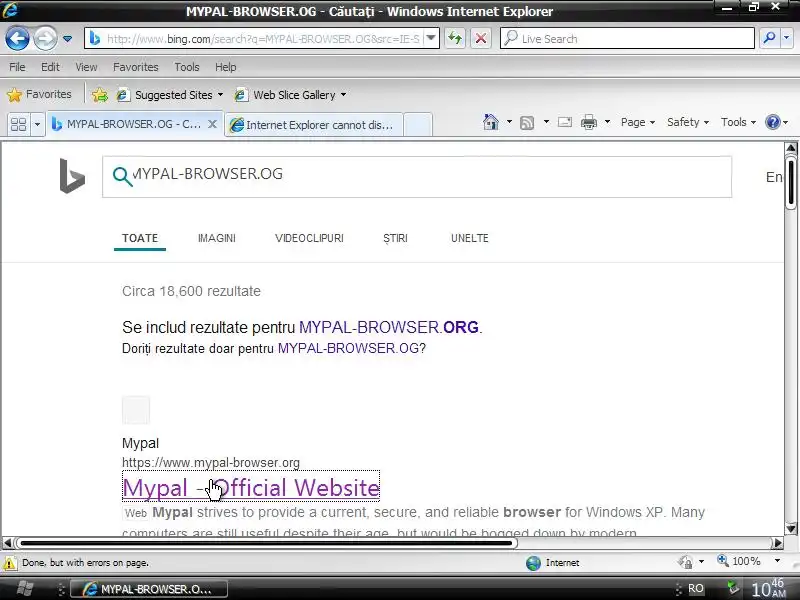This screenshot has width=800, height=600.
Task: Open the recent pages dropdown arrow
Action: coord(67,39)
